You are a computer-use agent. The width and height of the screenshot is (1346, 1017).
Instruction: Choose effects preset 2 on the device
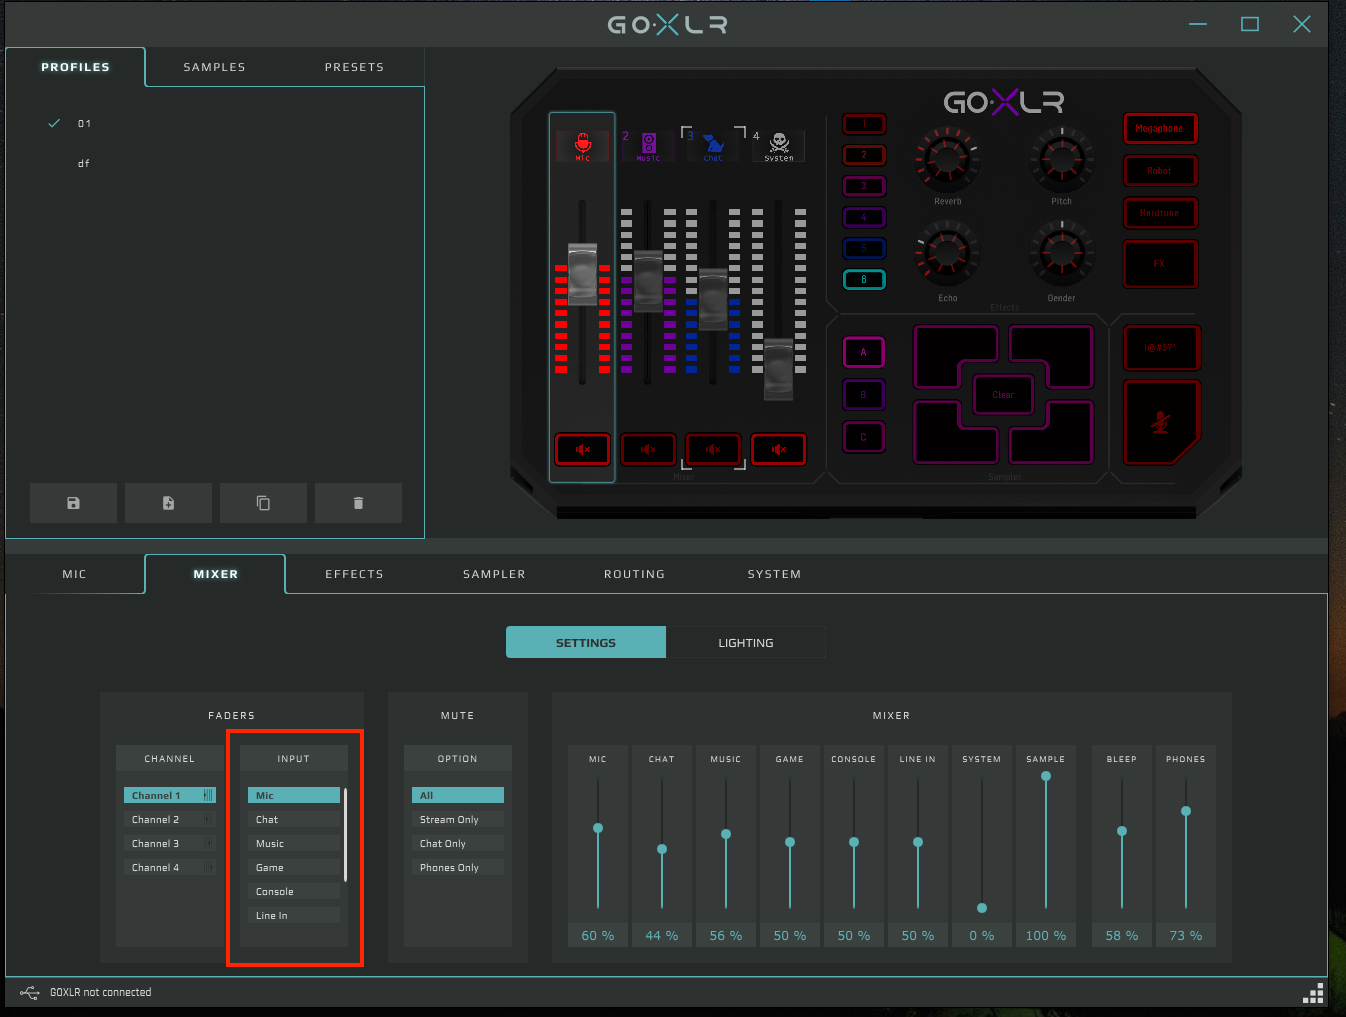864,155
